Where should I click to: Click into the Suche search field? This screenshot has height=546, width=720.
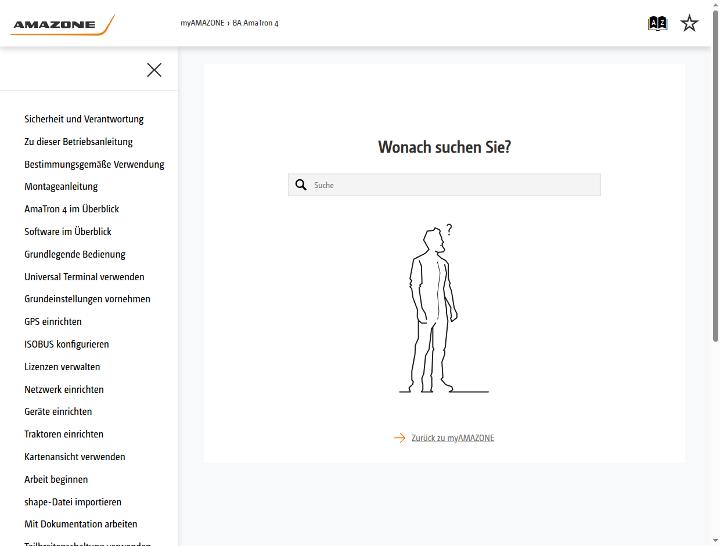point(444,185)
